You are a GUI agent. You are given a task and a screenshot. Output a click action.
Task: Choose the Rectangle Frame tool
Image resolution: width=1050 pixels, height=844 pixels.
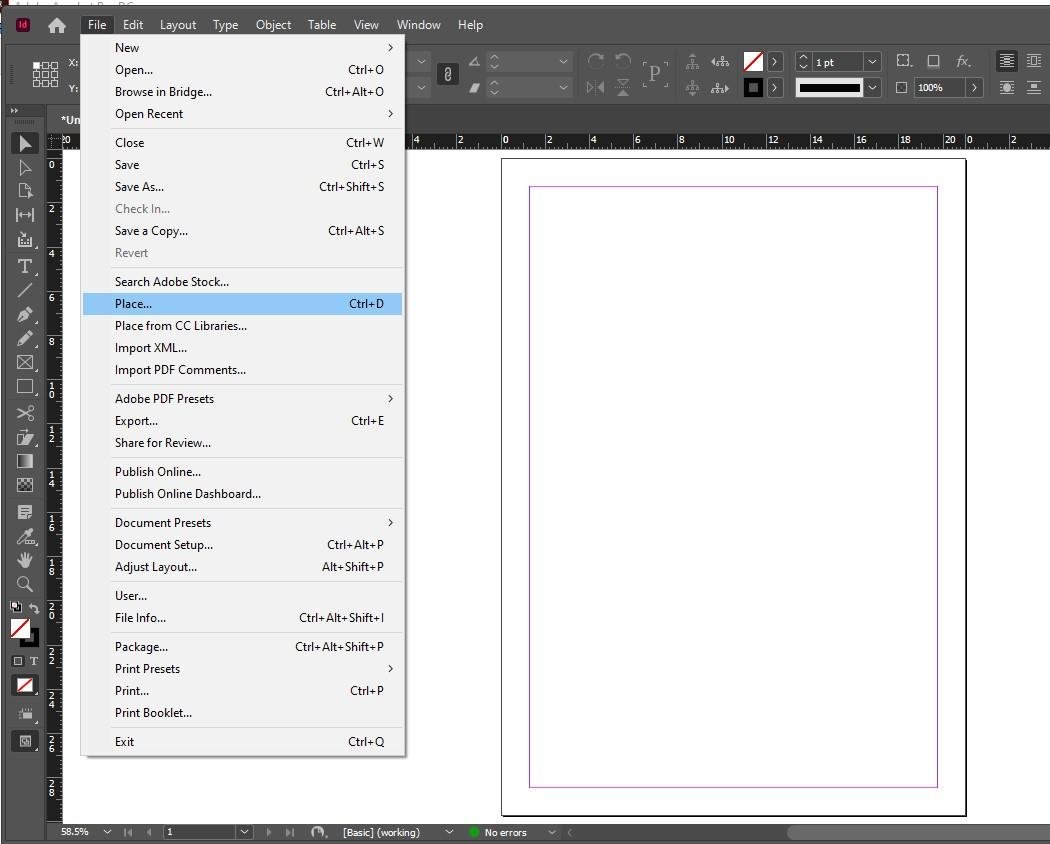point(25,363)
